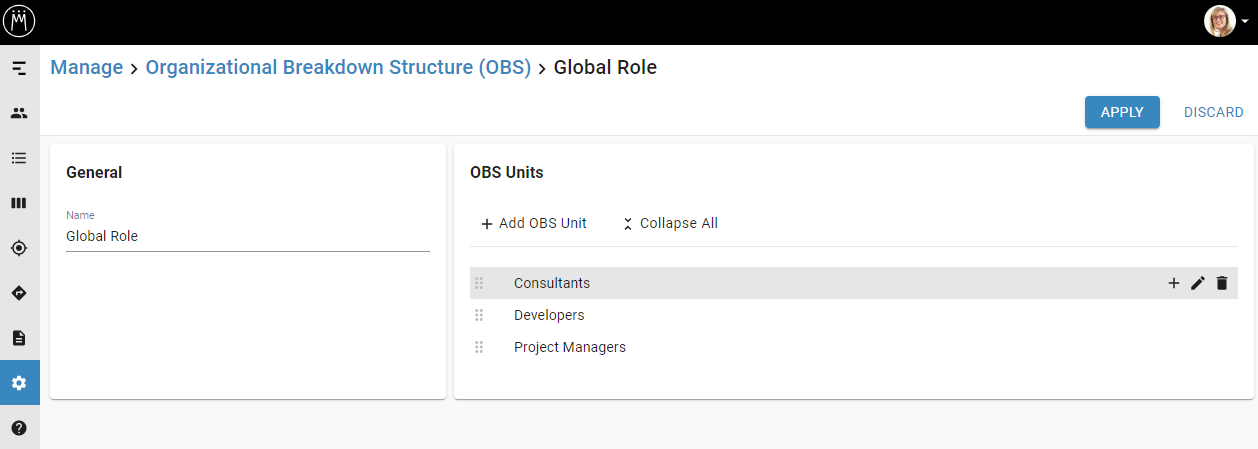
Task: Edit the Consultants unit with pencil icon
Action: click(1198, 283)
